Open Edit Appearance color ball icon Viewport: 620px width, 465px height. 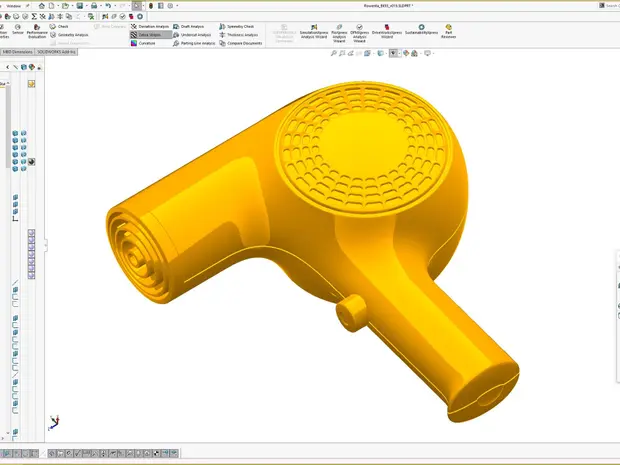click(406, 53)
